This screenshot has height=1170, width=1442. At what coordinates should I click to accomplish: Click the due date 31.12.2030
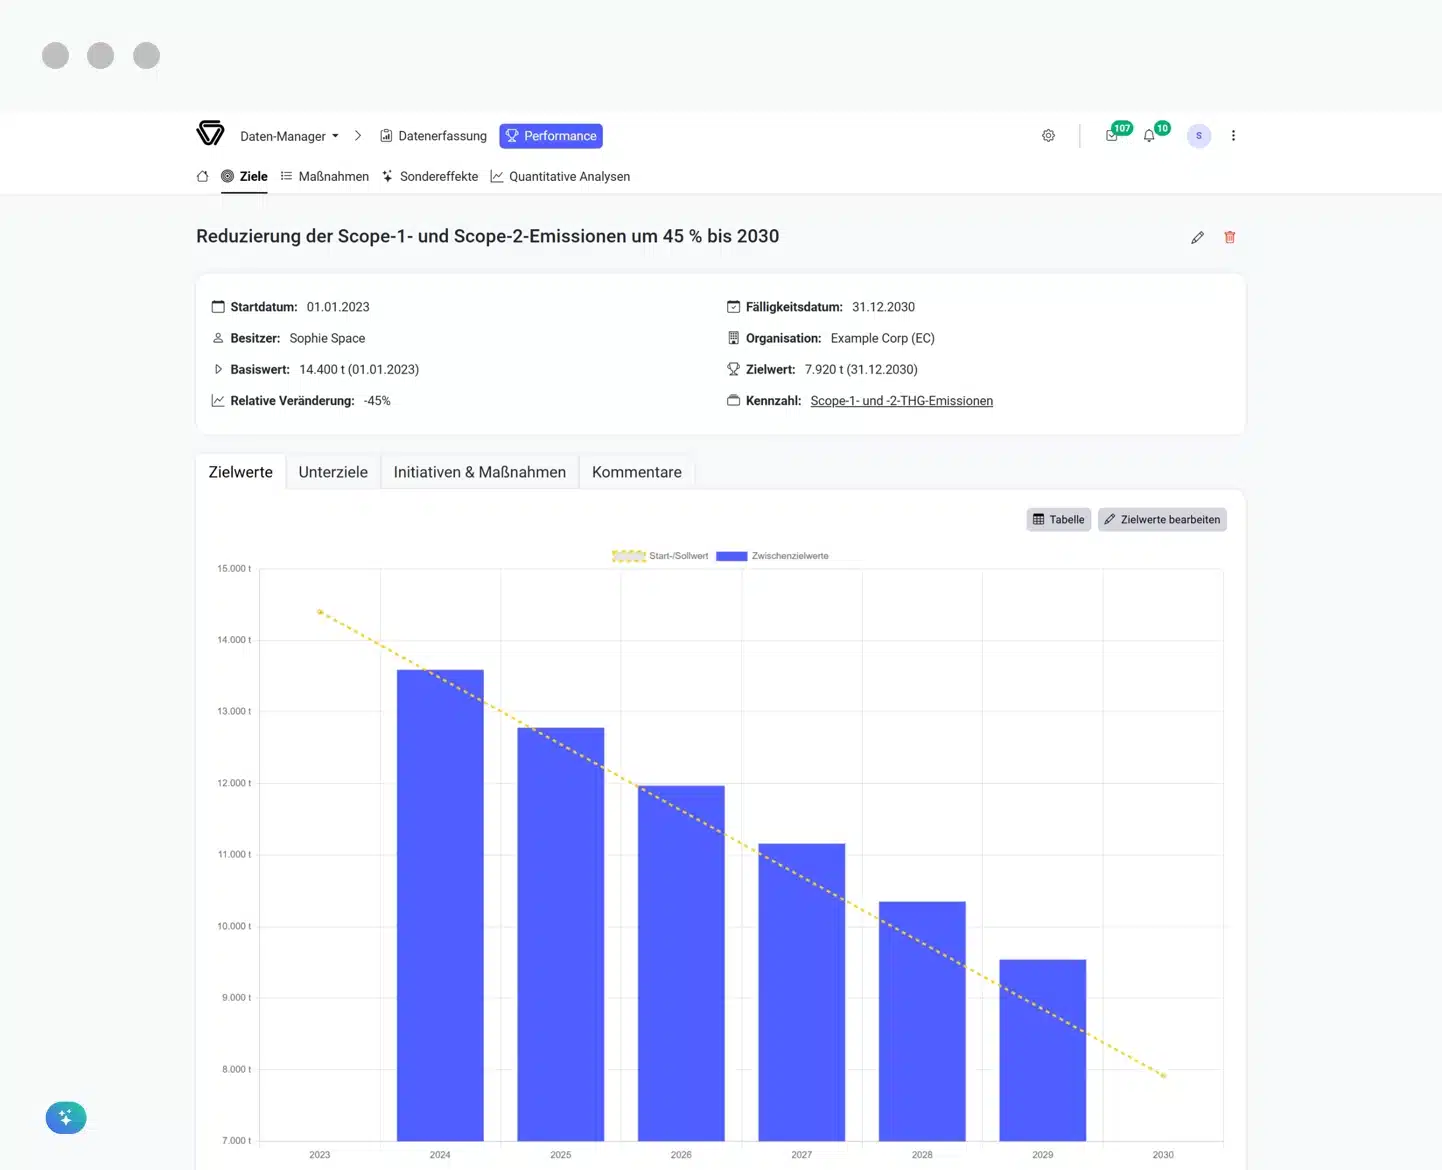pyautogui.click(x=883, y=307)
